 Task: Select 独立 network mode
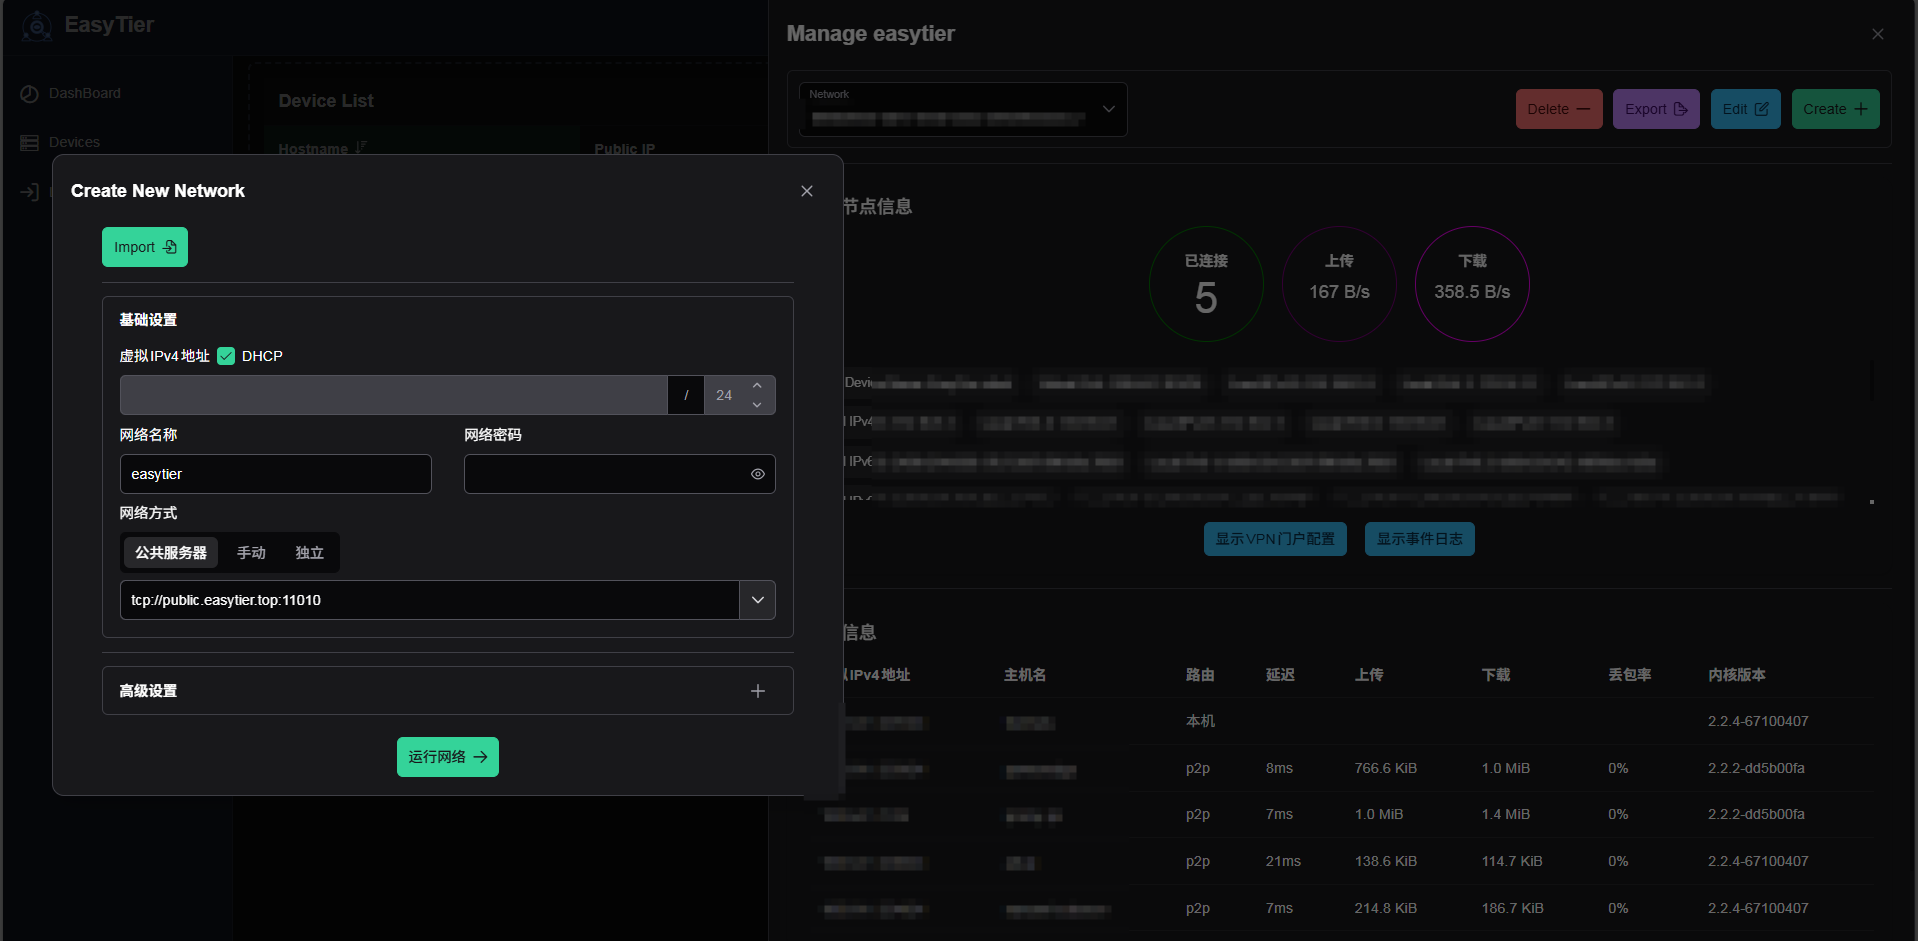pyautogui.click(x=309, y=553)
